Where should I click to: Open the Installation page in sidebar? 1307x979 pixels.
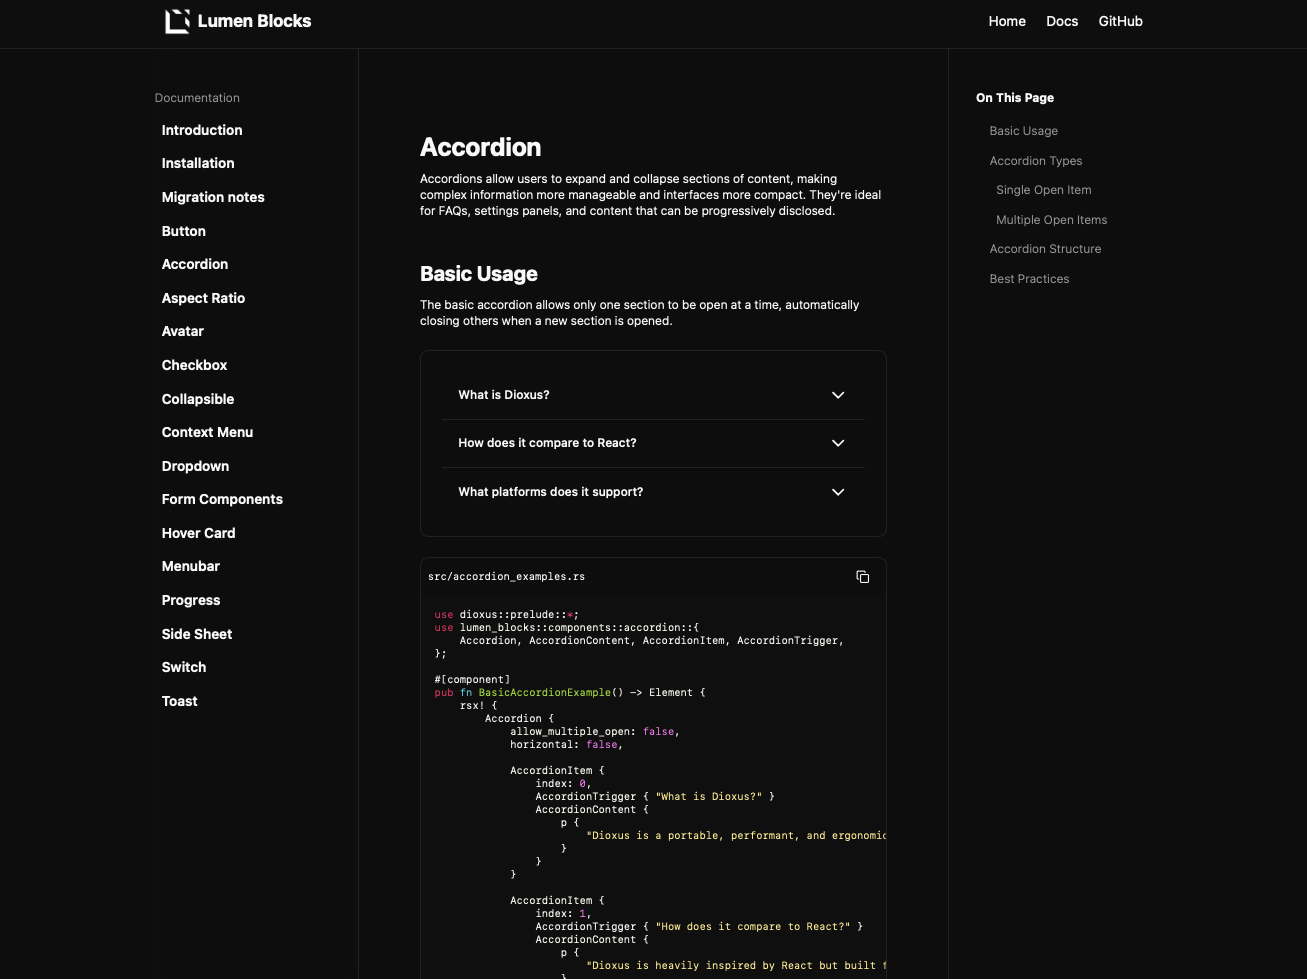point(198,163)
